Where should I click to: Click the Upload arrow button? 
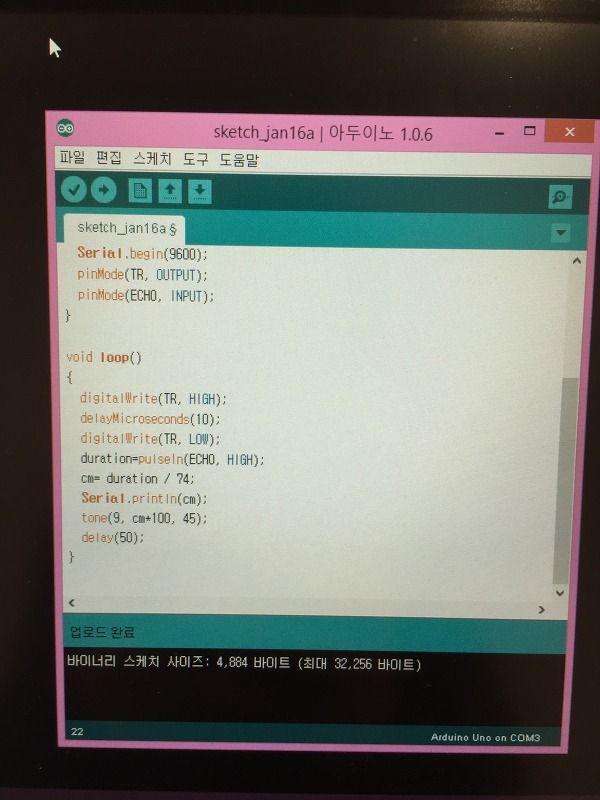click(104, 190)
